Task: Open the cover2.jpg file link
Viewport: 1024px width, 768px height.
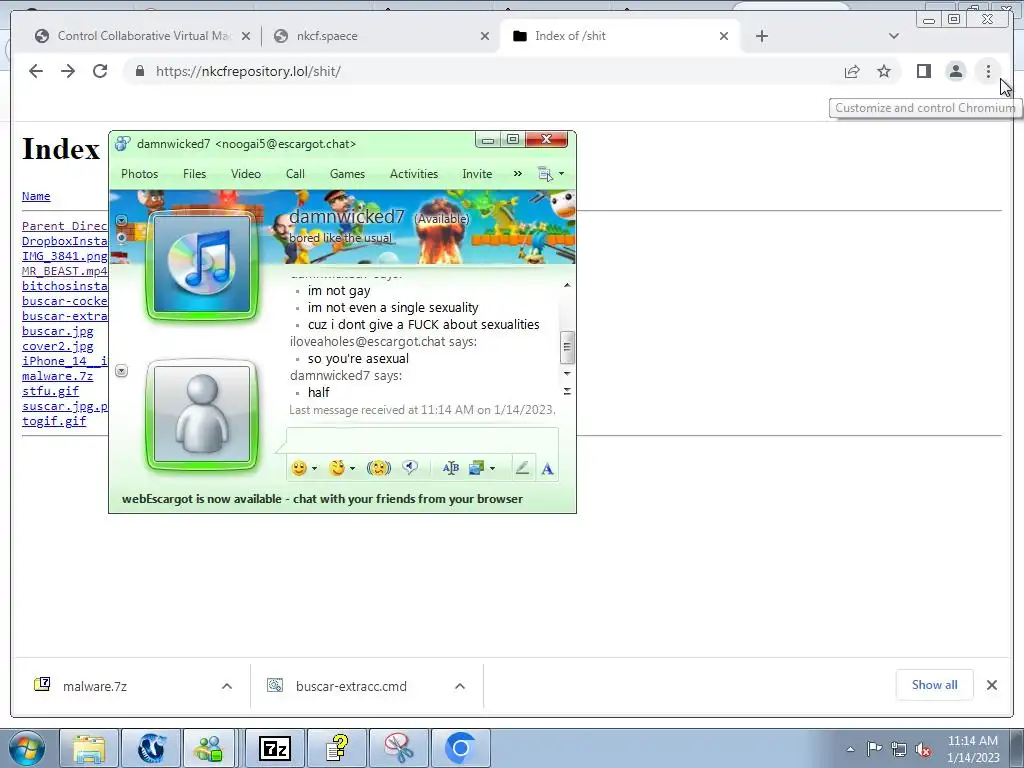Action: 57,346
